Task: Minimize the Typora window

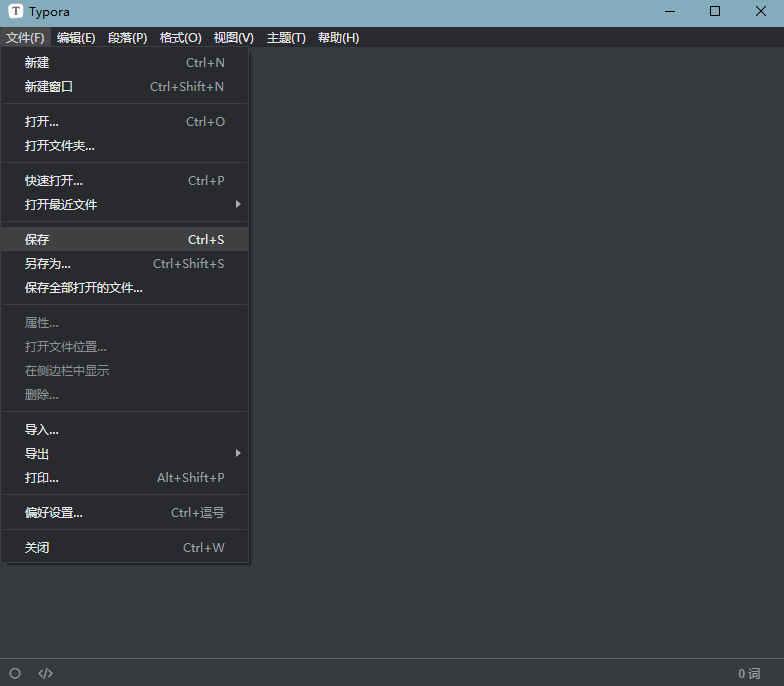Action: 670,12
